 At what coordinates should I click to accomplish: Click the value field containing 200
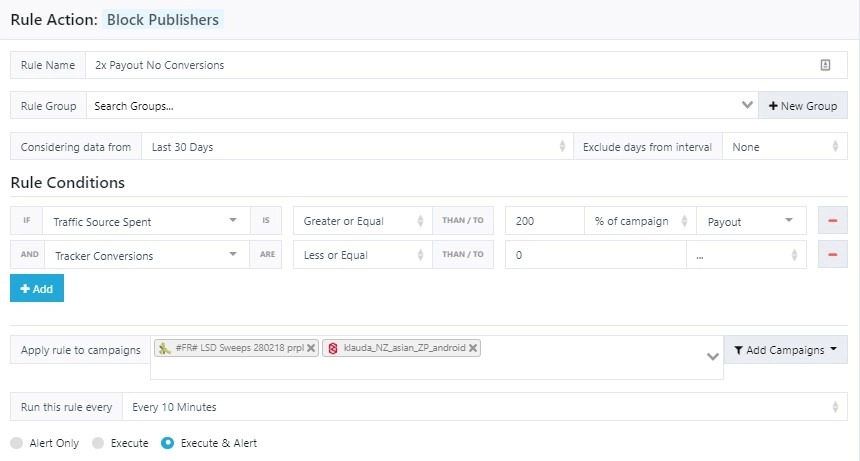[545, 220]
